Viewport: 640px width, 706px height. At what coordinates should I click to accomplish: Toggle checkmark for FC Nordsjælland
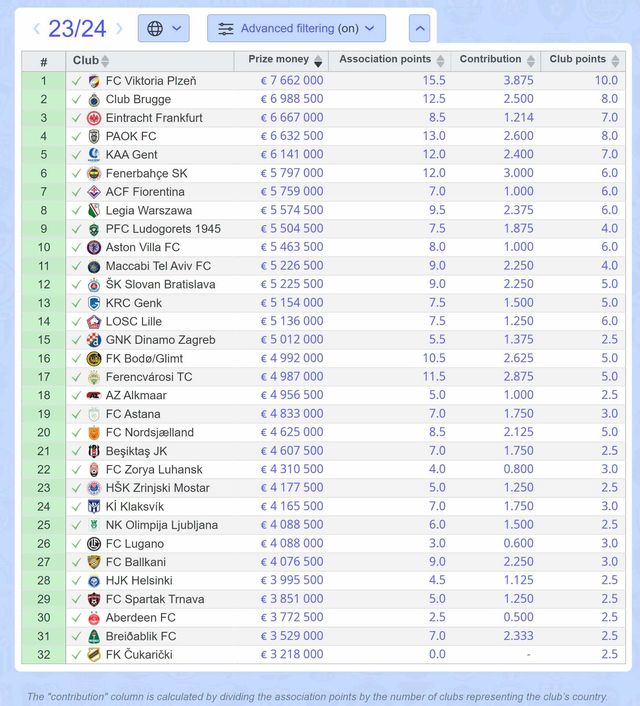click(x=77, y=432)
